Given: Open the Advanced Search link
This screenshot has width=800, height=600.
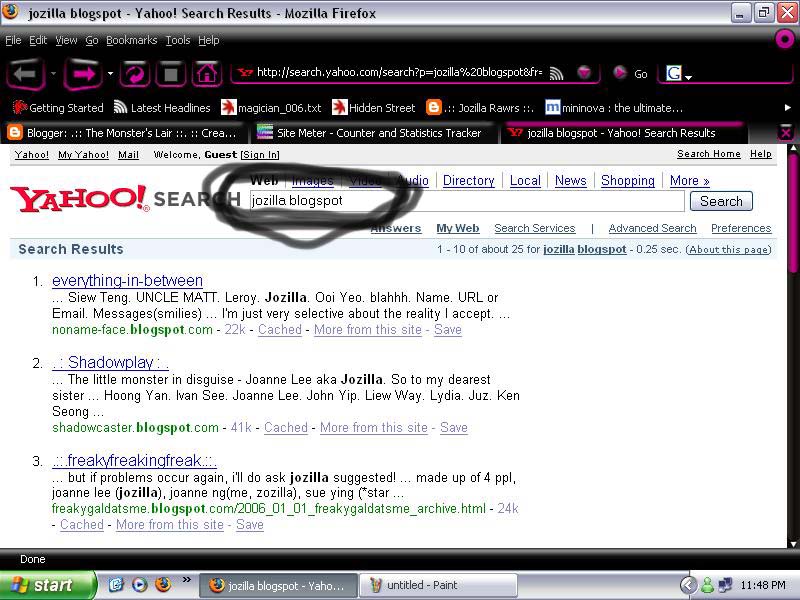Looking at the screenshot, I should pos(652,228).
